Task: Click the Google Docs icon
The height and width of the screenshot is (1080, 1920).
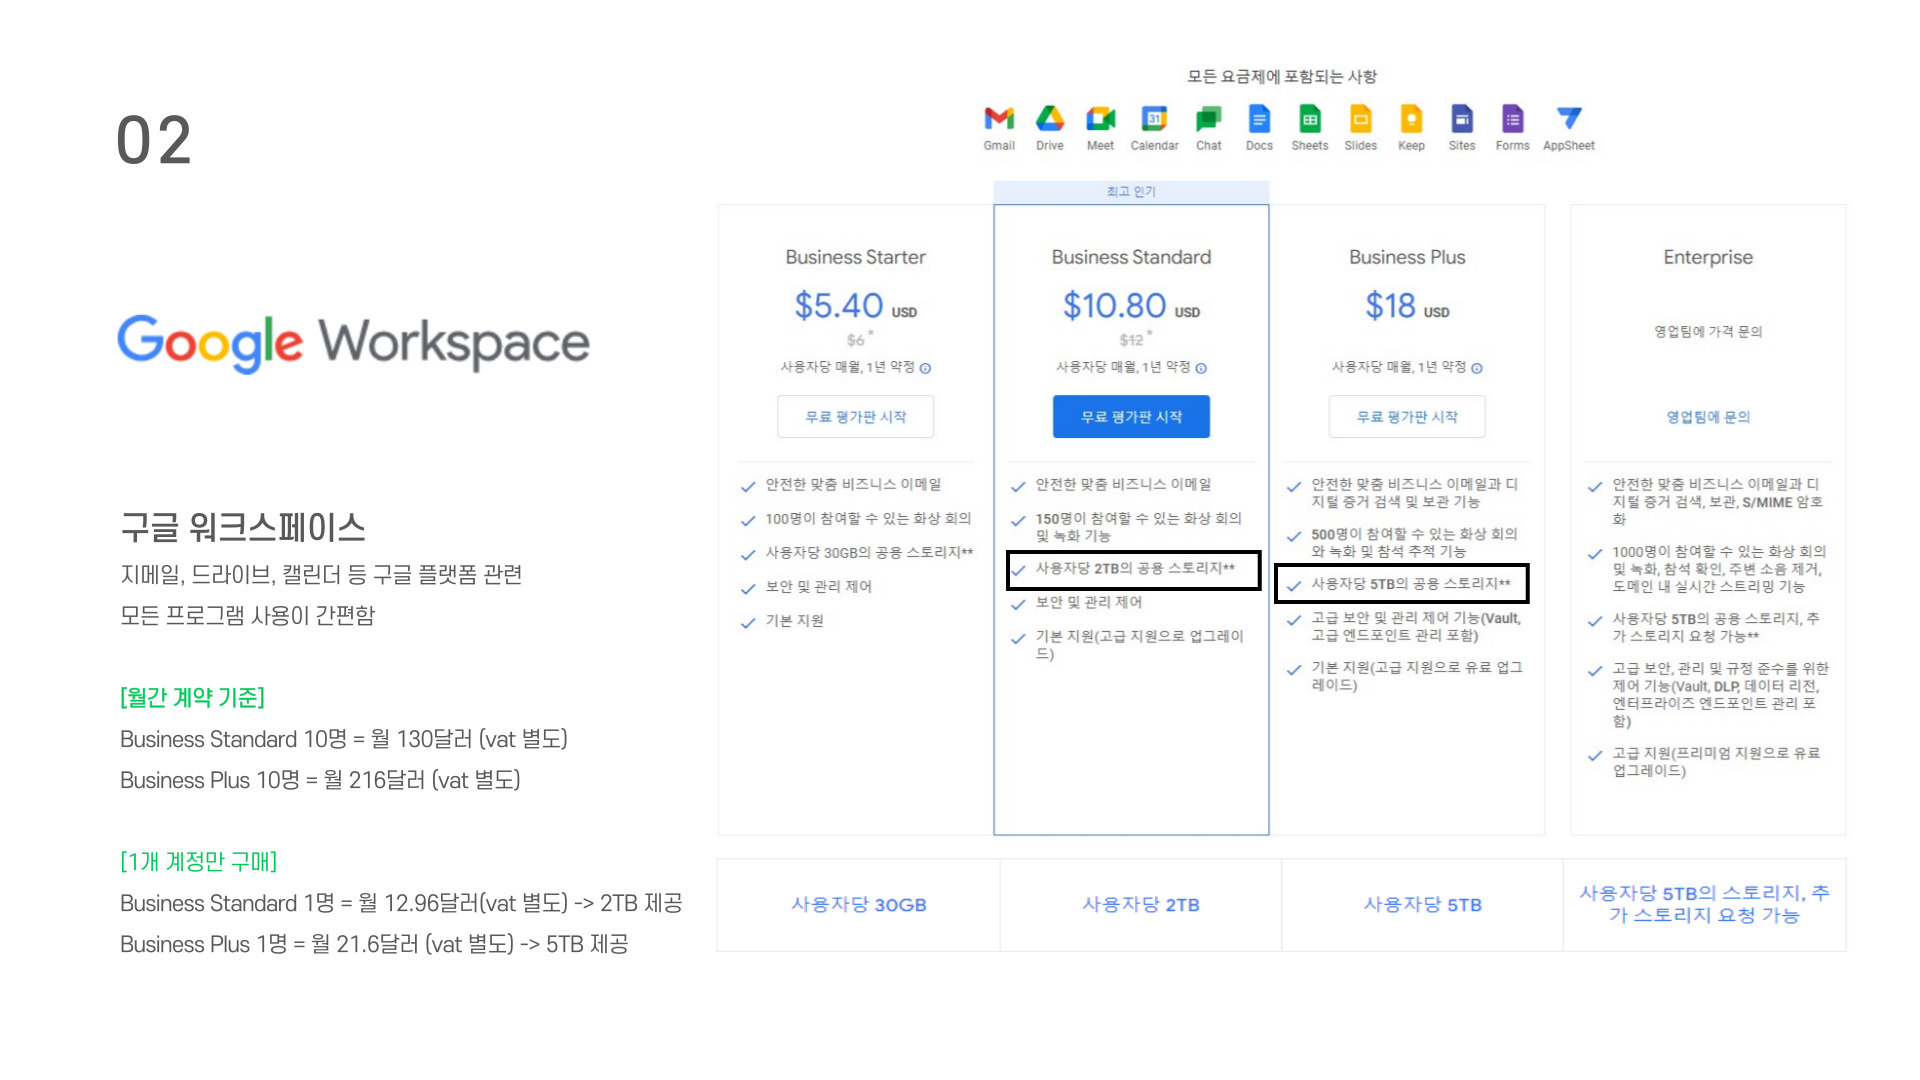Action: coord(1259,119)
